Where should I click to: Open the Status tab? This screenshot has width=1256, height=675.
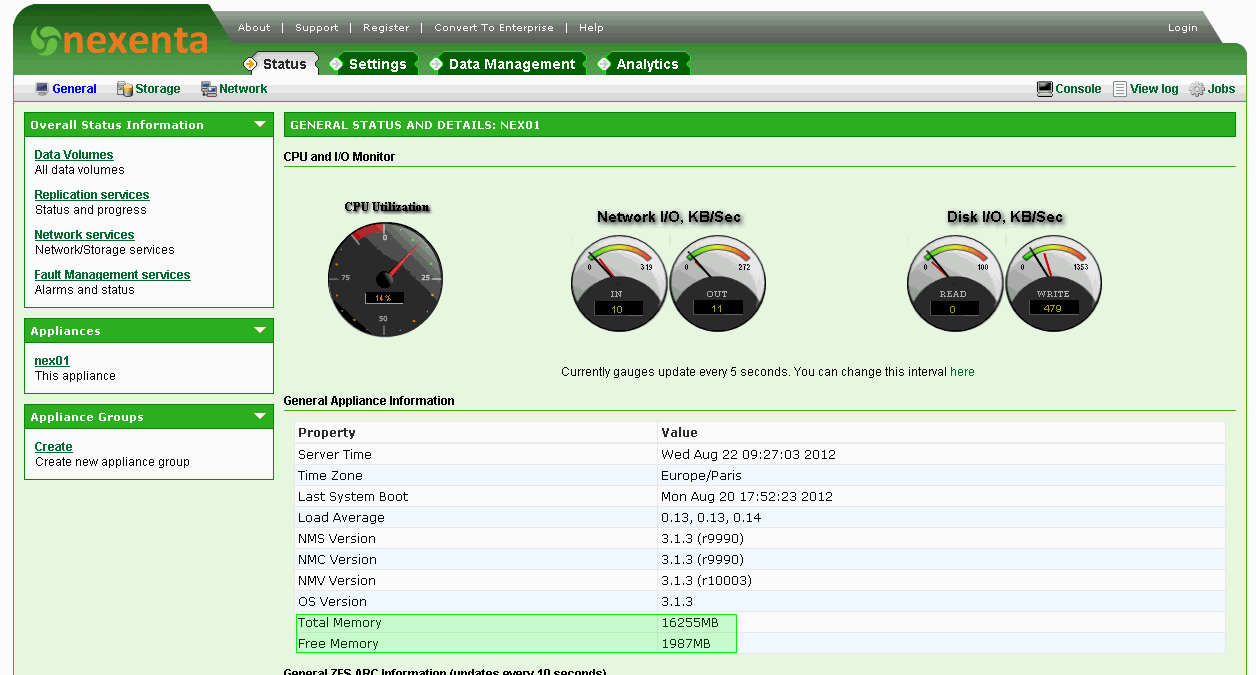point(285,64)
